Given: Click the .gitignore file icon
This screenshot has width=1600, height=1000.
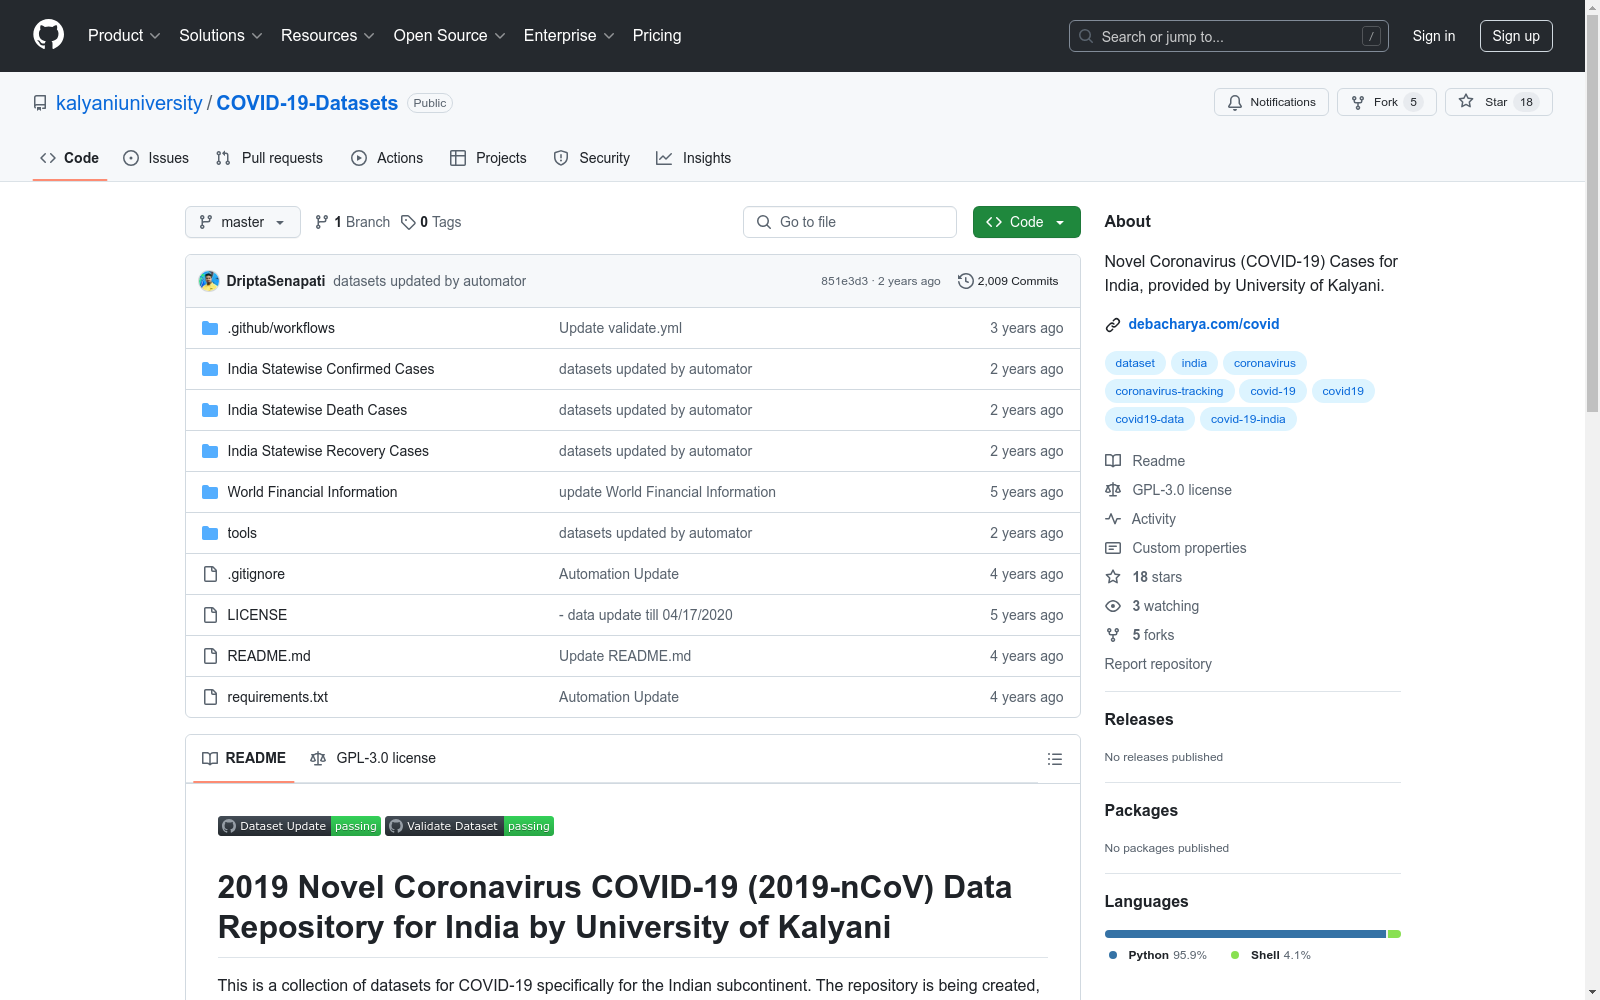Looking at the screenshot, I should pos(210,574).
